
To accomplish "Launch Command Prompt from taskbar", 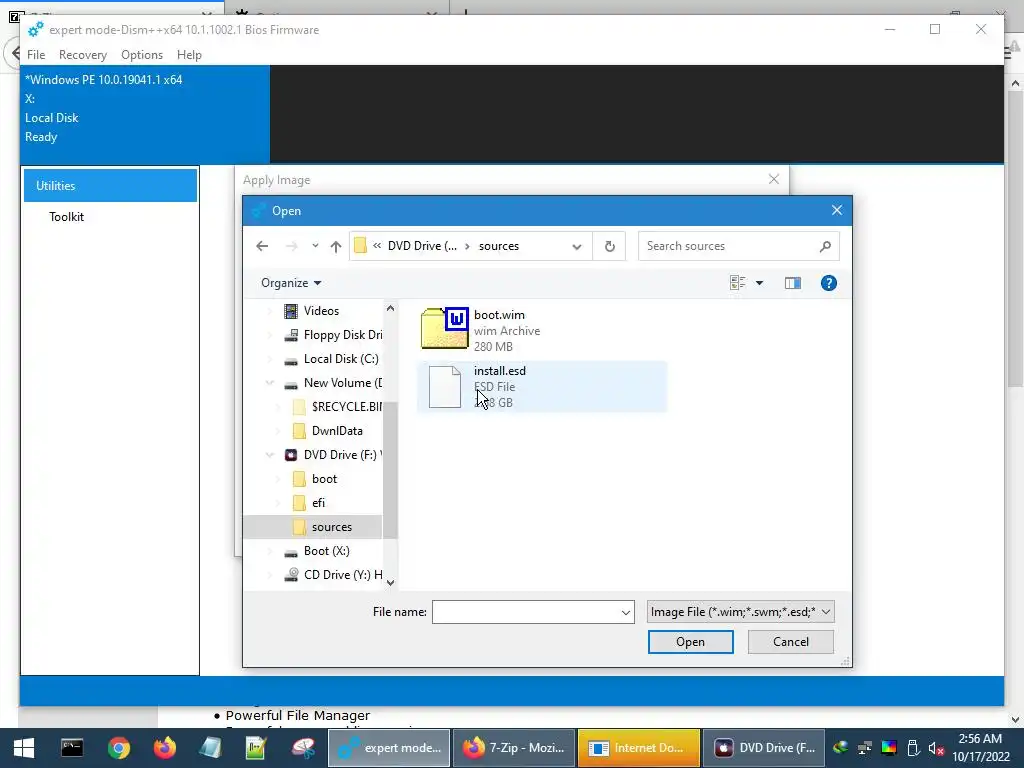I will tap(72, 748).
